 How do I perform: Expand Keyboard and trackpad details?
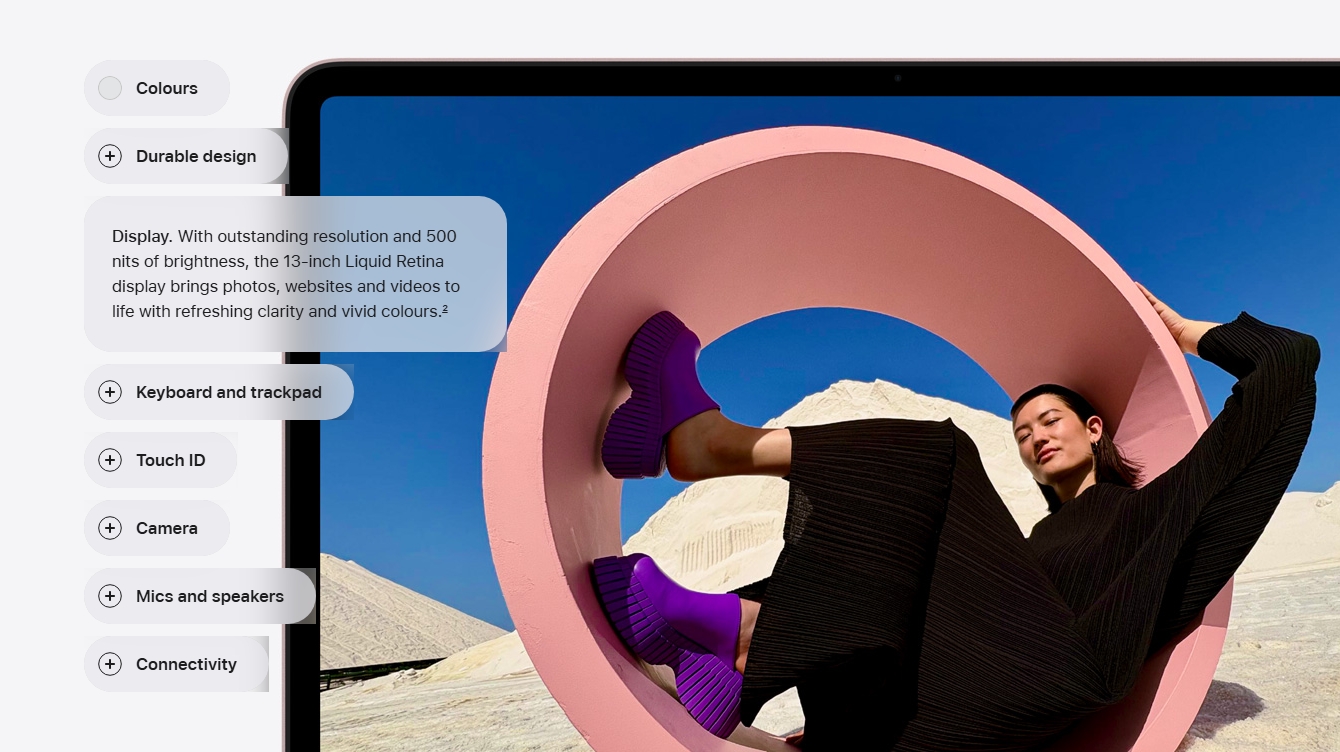[219, 392]
